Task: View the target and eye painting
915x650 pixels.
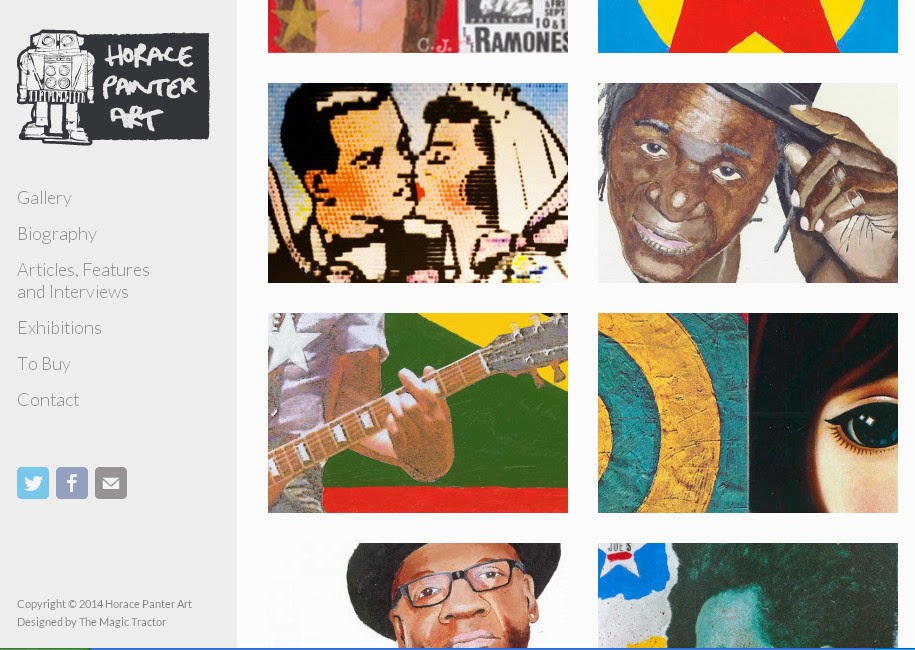Action: 748,413
